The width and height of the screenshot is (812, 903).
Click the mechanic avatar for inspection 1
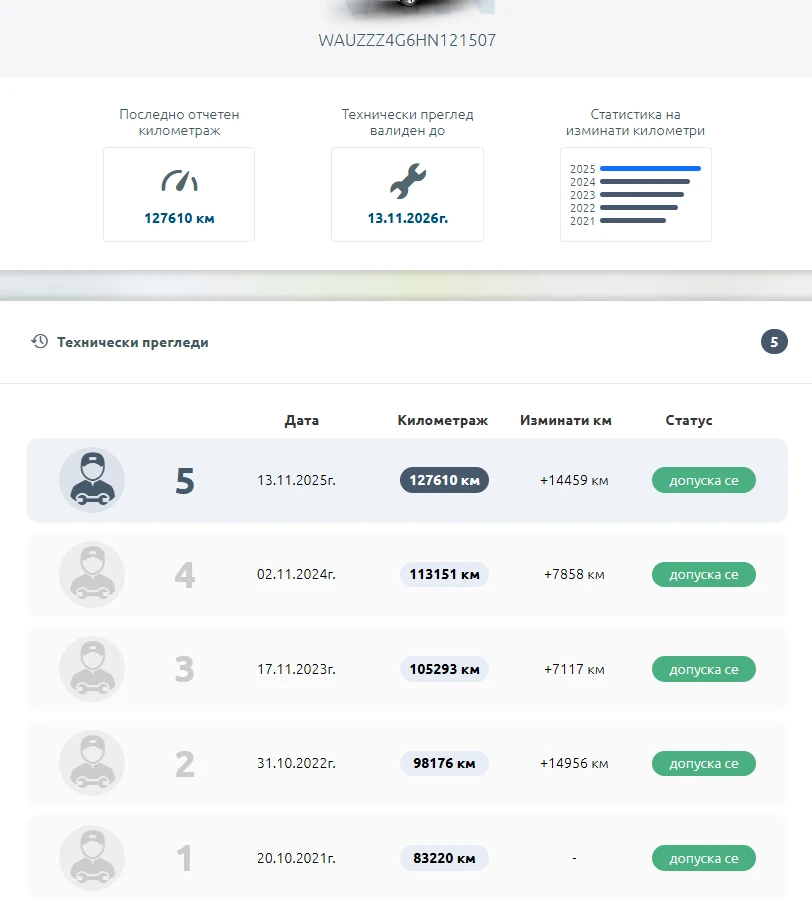pyautogui.click(x=92, y=858)
